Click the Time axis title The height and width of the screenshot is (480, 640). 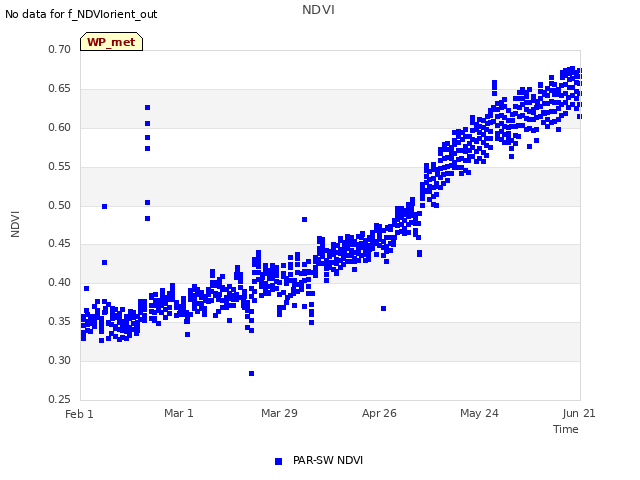566,429
